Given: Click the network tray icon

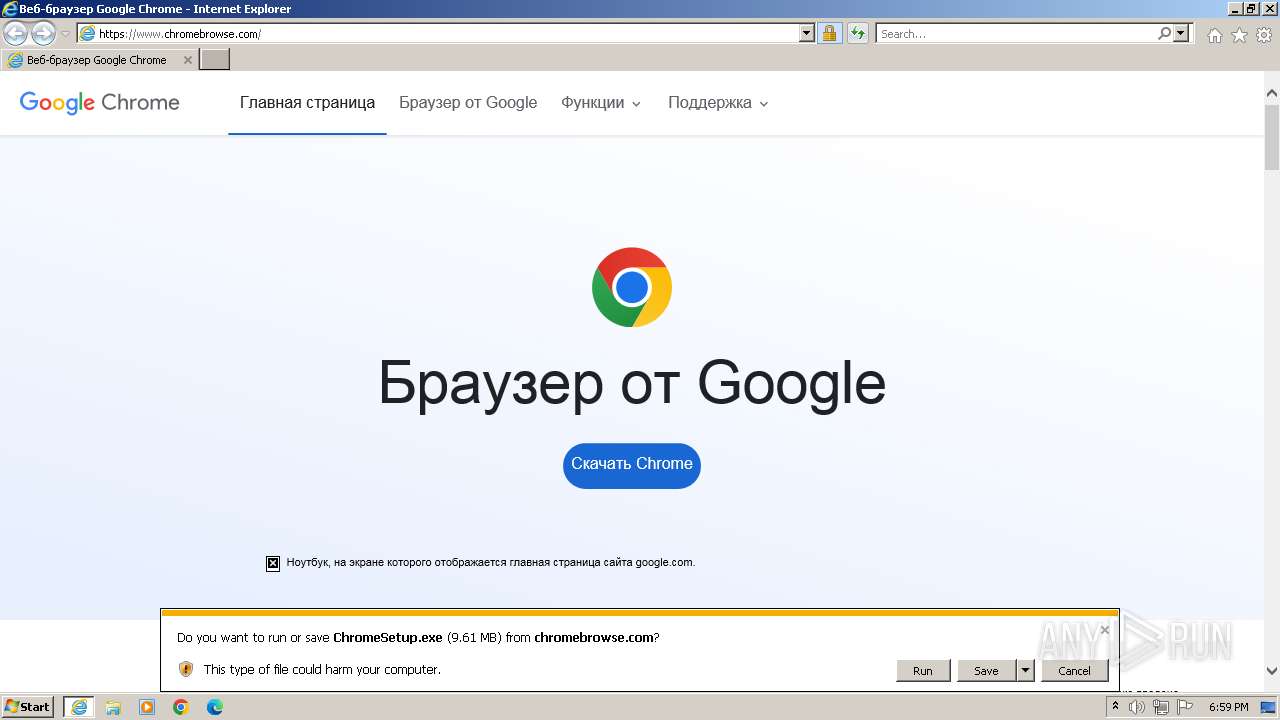Looking at the screenshot, I should click(1160, 708).
